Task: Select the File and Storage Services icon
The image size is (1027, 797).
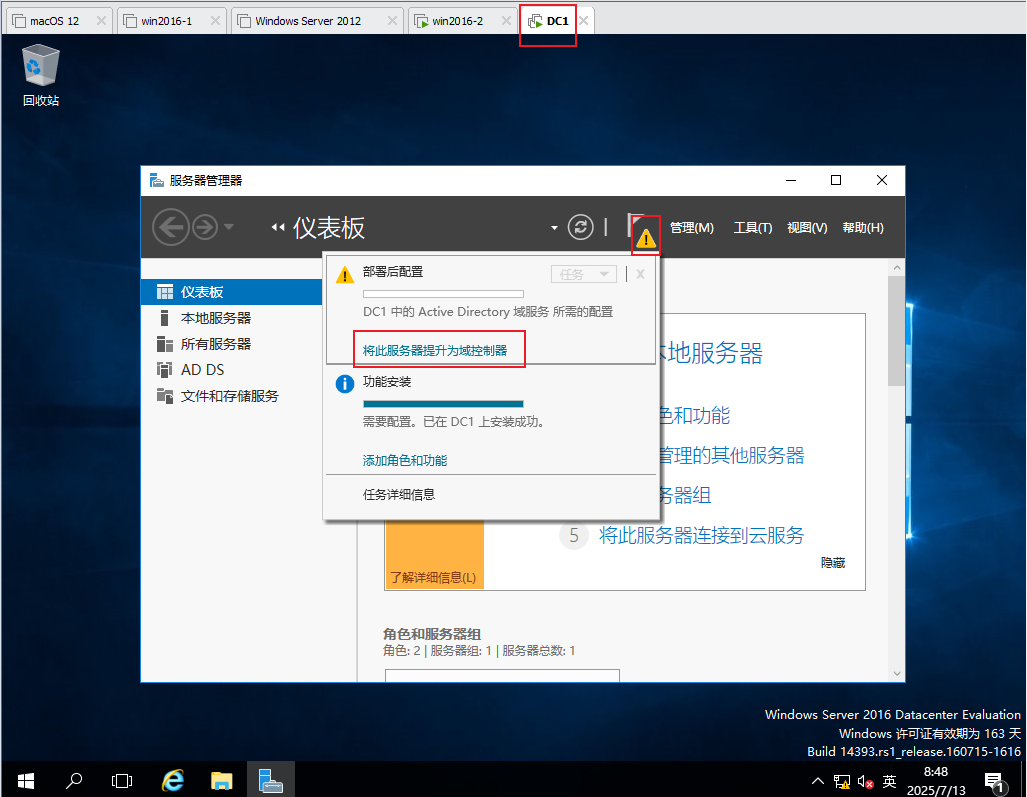Action: (x=164, y=396)
